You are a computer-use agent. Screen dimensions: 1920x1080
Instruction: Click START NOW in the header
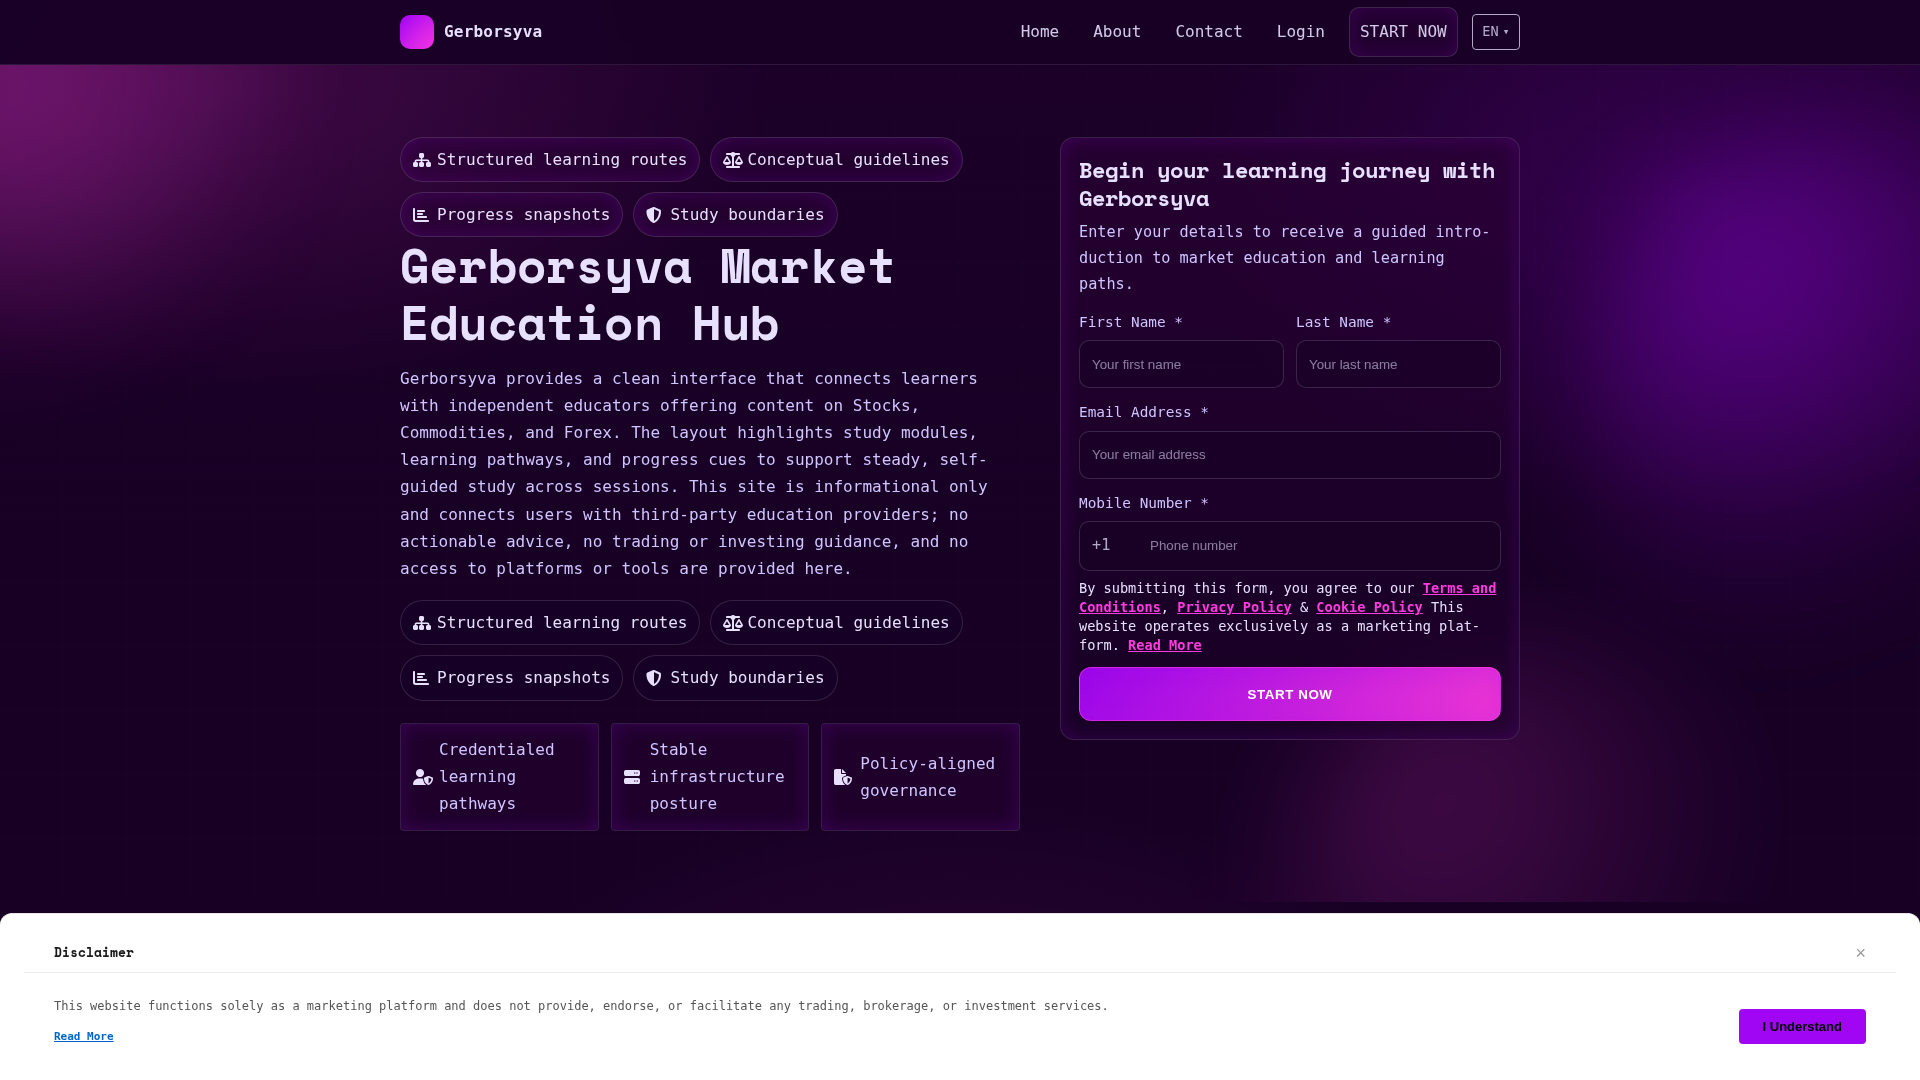[1403, 32]
